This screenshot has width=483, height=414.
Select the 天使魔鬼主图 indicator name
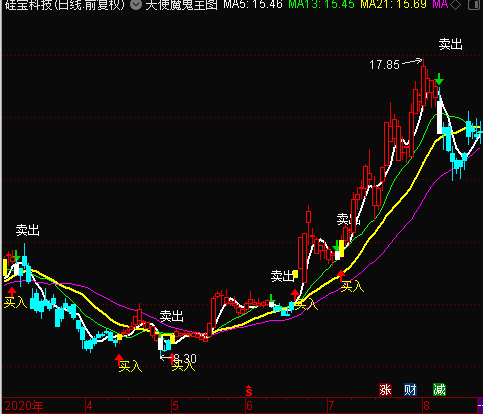[x=181, y=4]
